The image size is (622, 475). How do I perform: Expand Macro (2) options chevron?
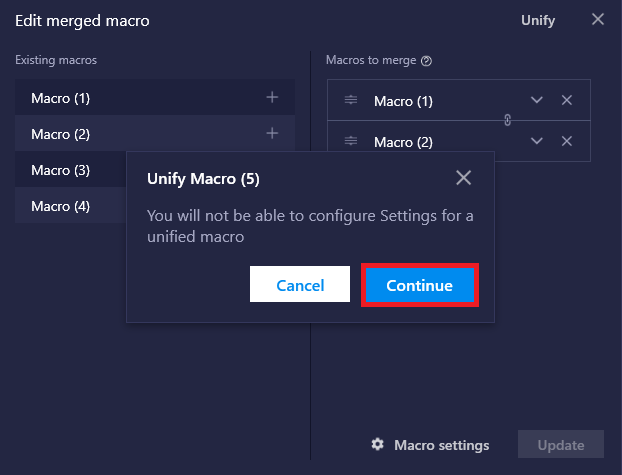point(537,141)
